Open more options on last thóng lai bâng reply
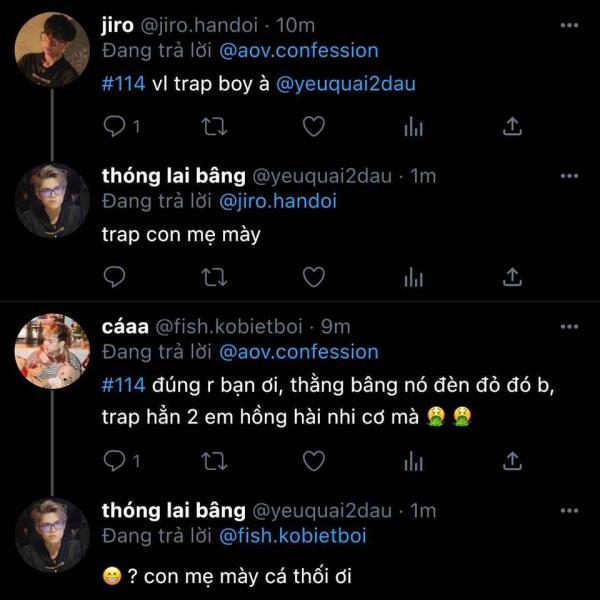The width and height of the screenshot is (600, 600). pyautogui.click(x=569, y=510)
